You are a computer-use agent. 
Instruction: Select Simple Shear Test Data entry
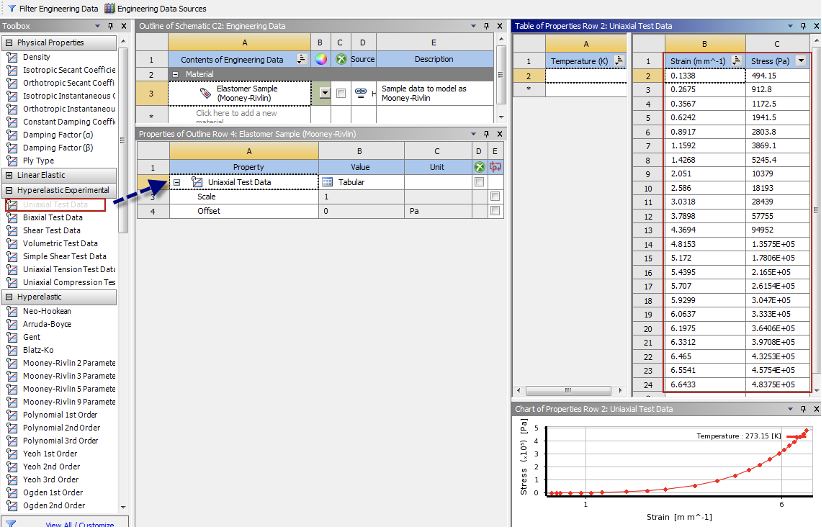tap(64, 256)
